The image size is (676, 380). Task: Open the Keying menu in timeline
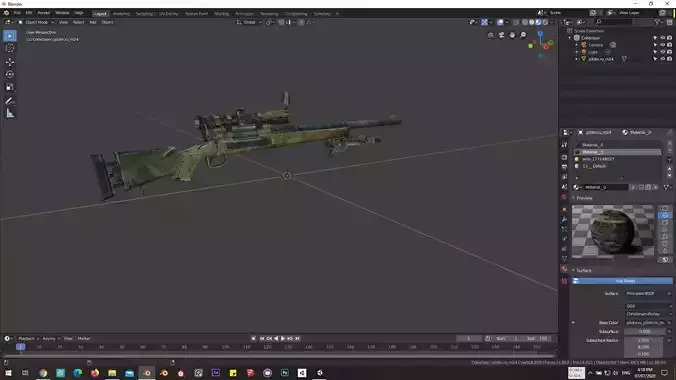[x=50, y=339]
